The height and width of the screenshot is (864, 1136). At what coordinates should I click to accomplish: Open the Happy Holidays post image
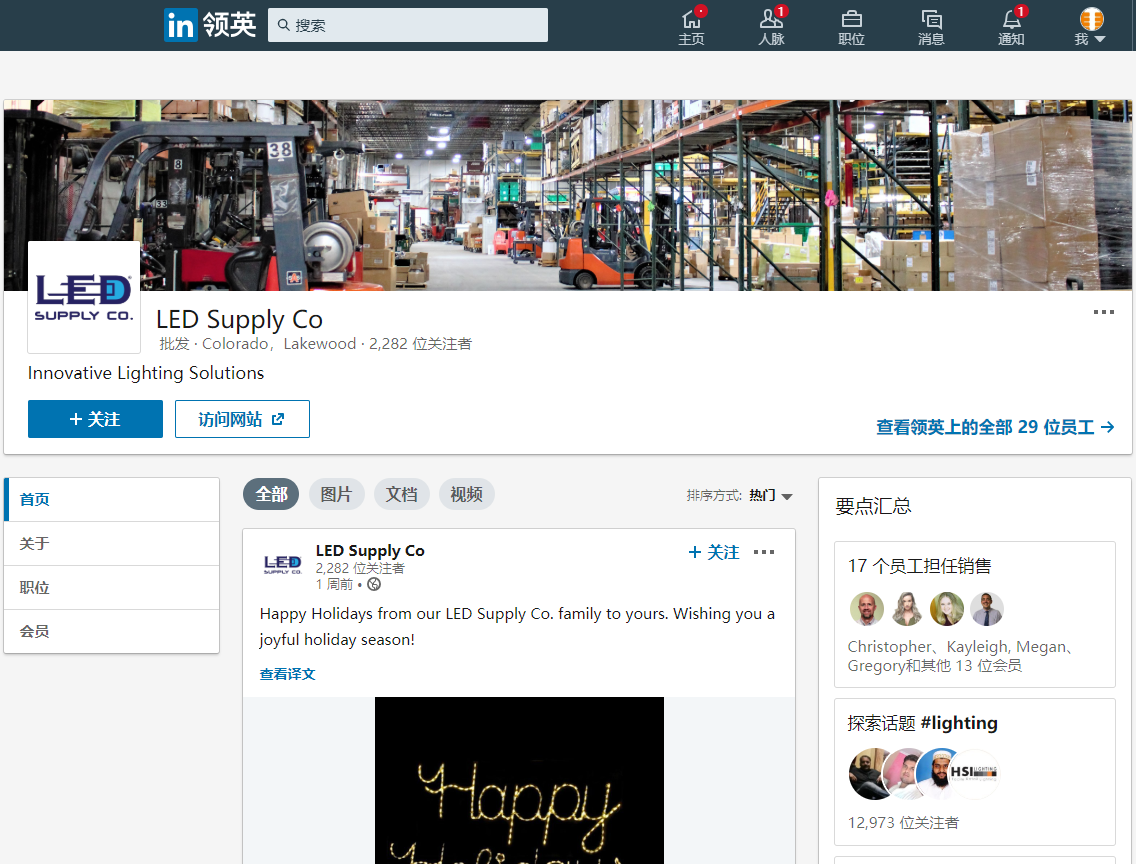pyautogui.click(x=519, y=780)
